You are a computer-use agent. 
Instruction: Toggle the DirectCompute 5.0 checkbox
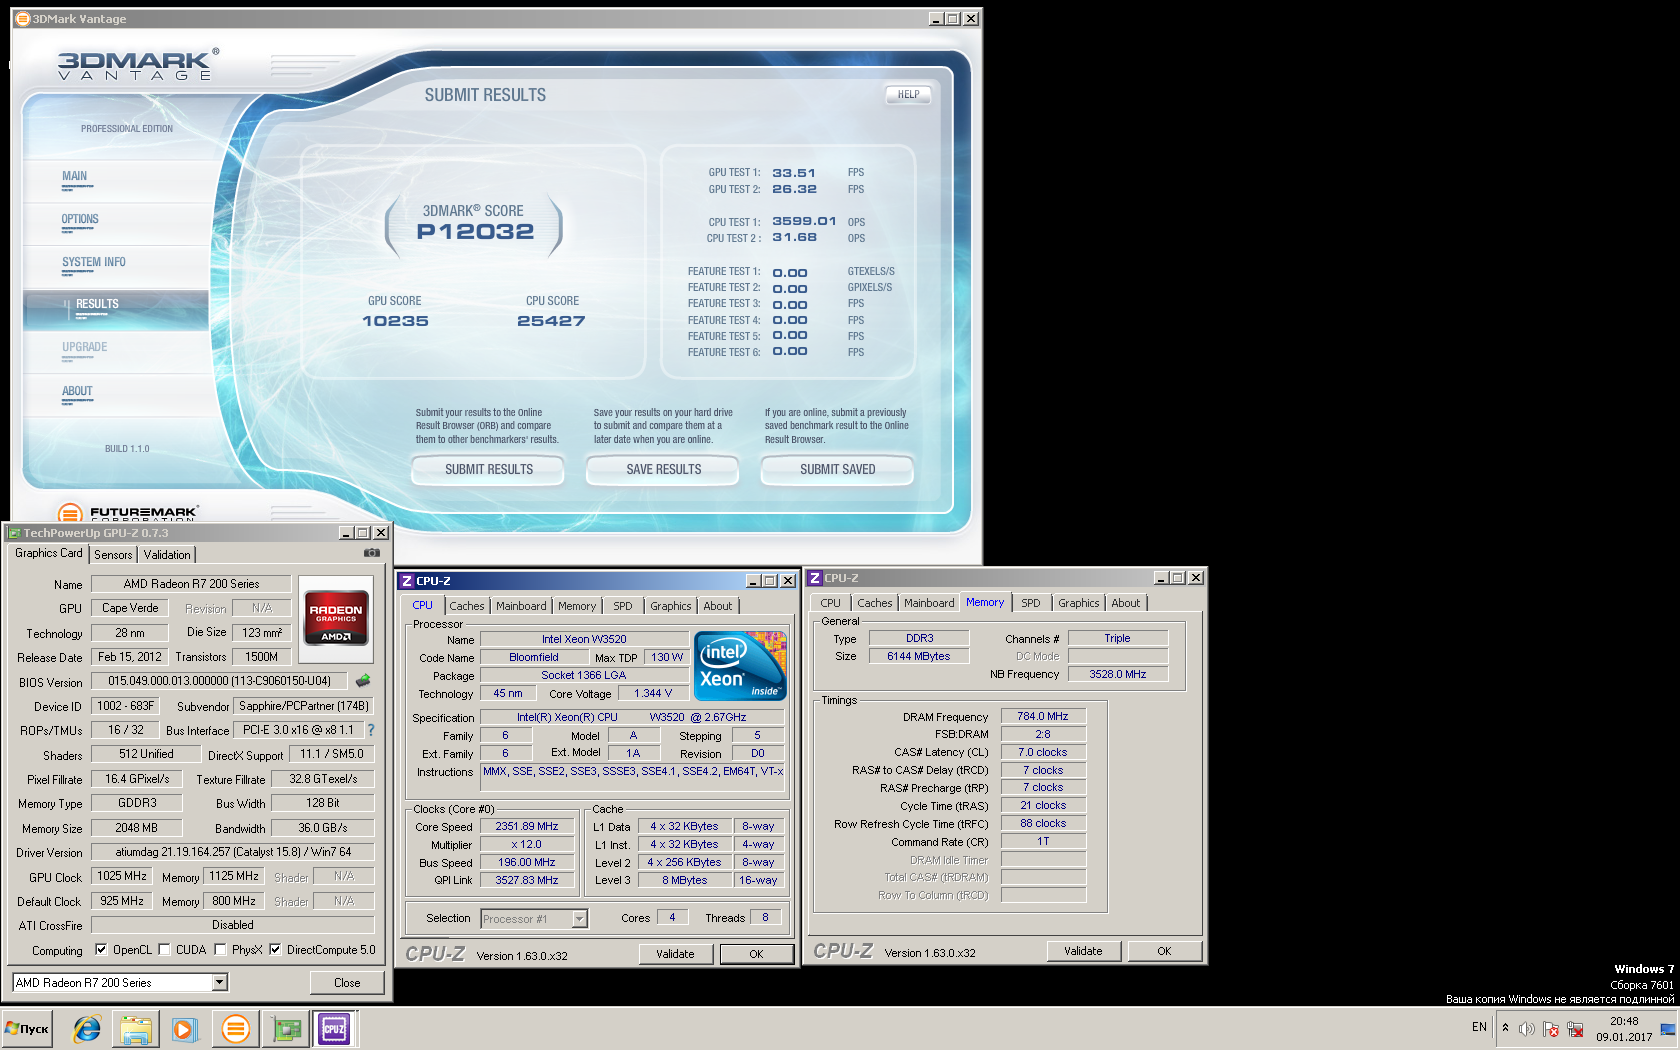pos(275,950)
